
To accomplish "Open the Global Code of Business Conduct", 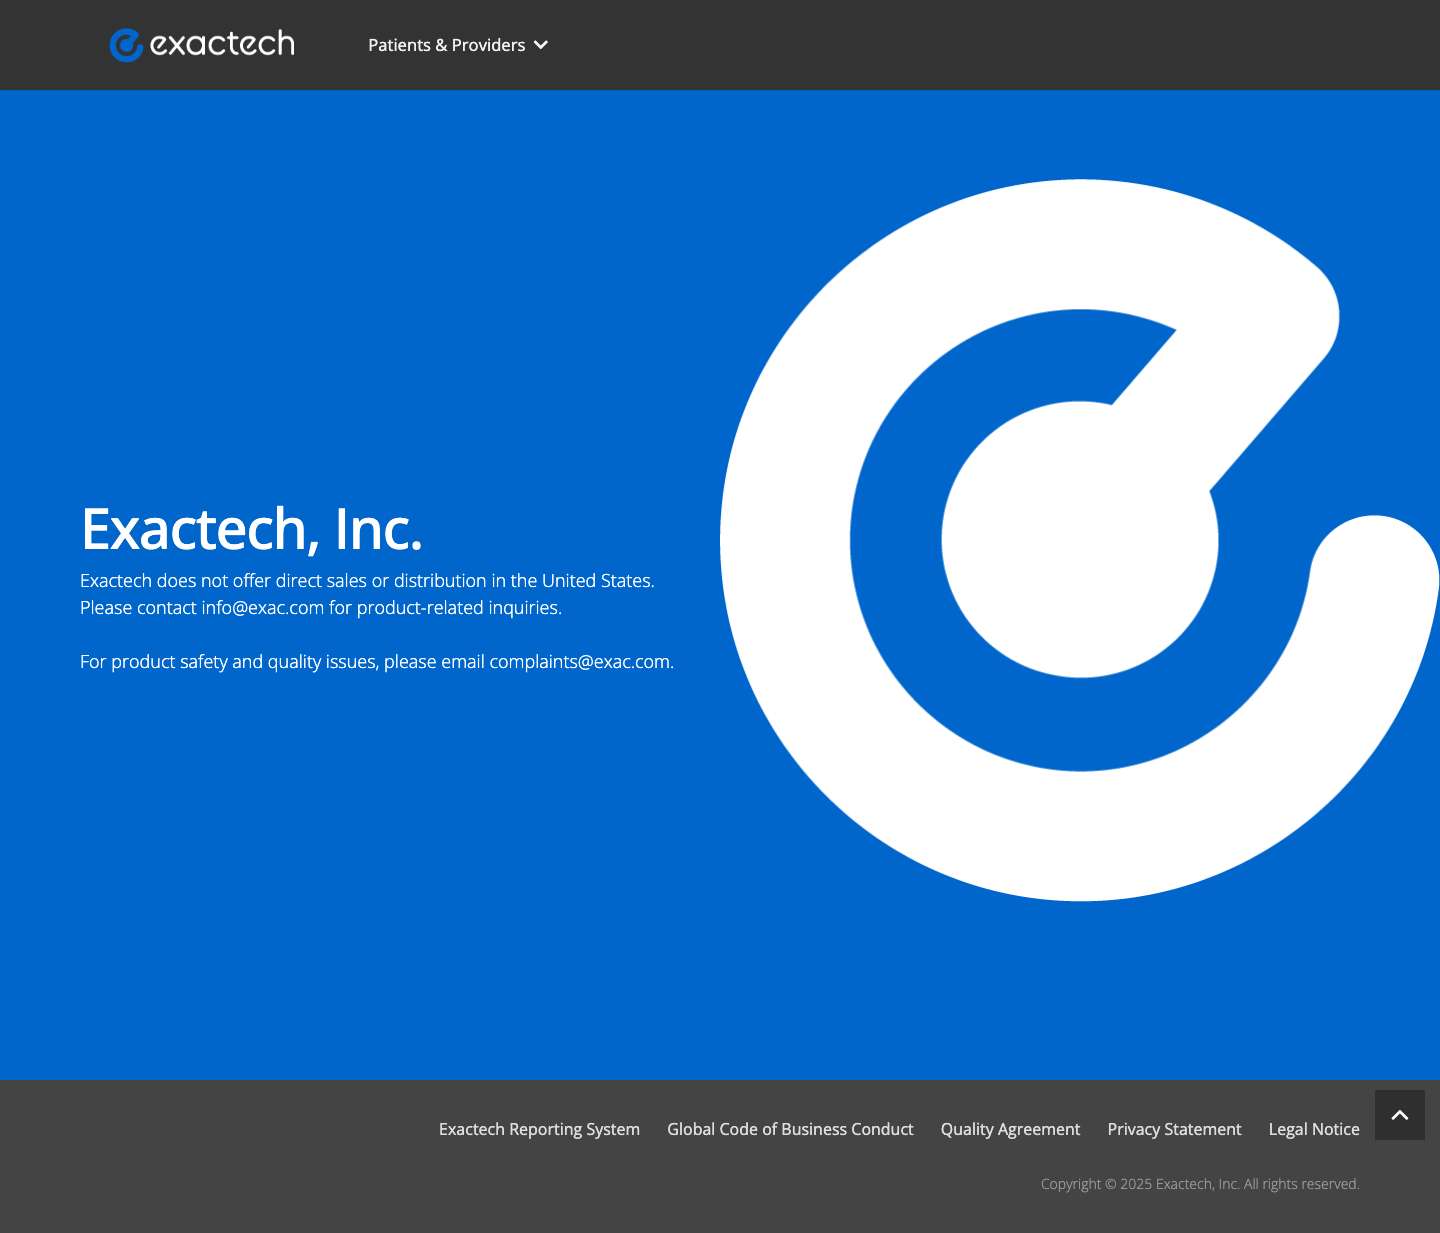I will coord(790,1129).
